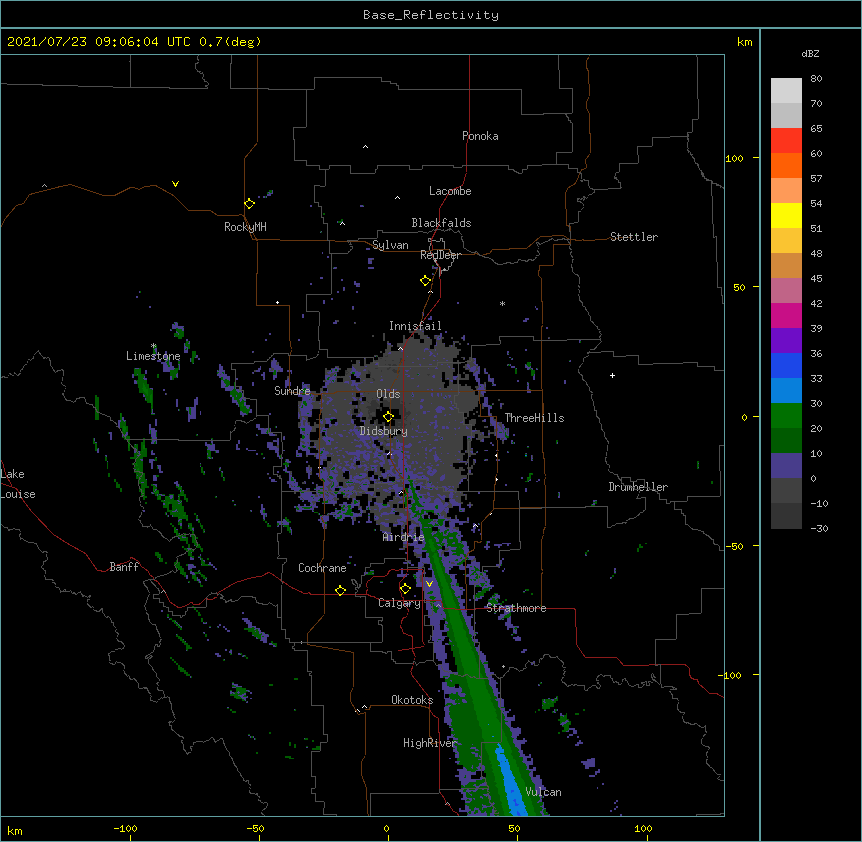This screenshot has width=862, height=842.
Task: Click the Lacombe city label
Action: click(x=450, y=191)
